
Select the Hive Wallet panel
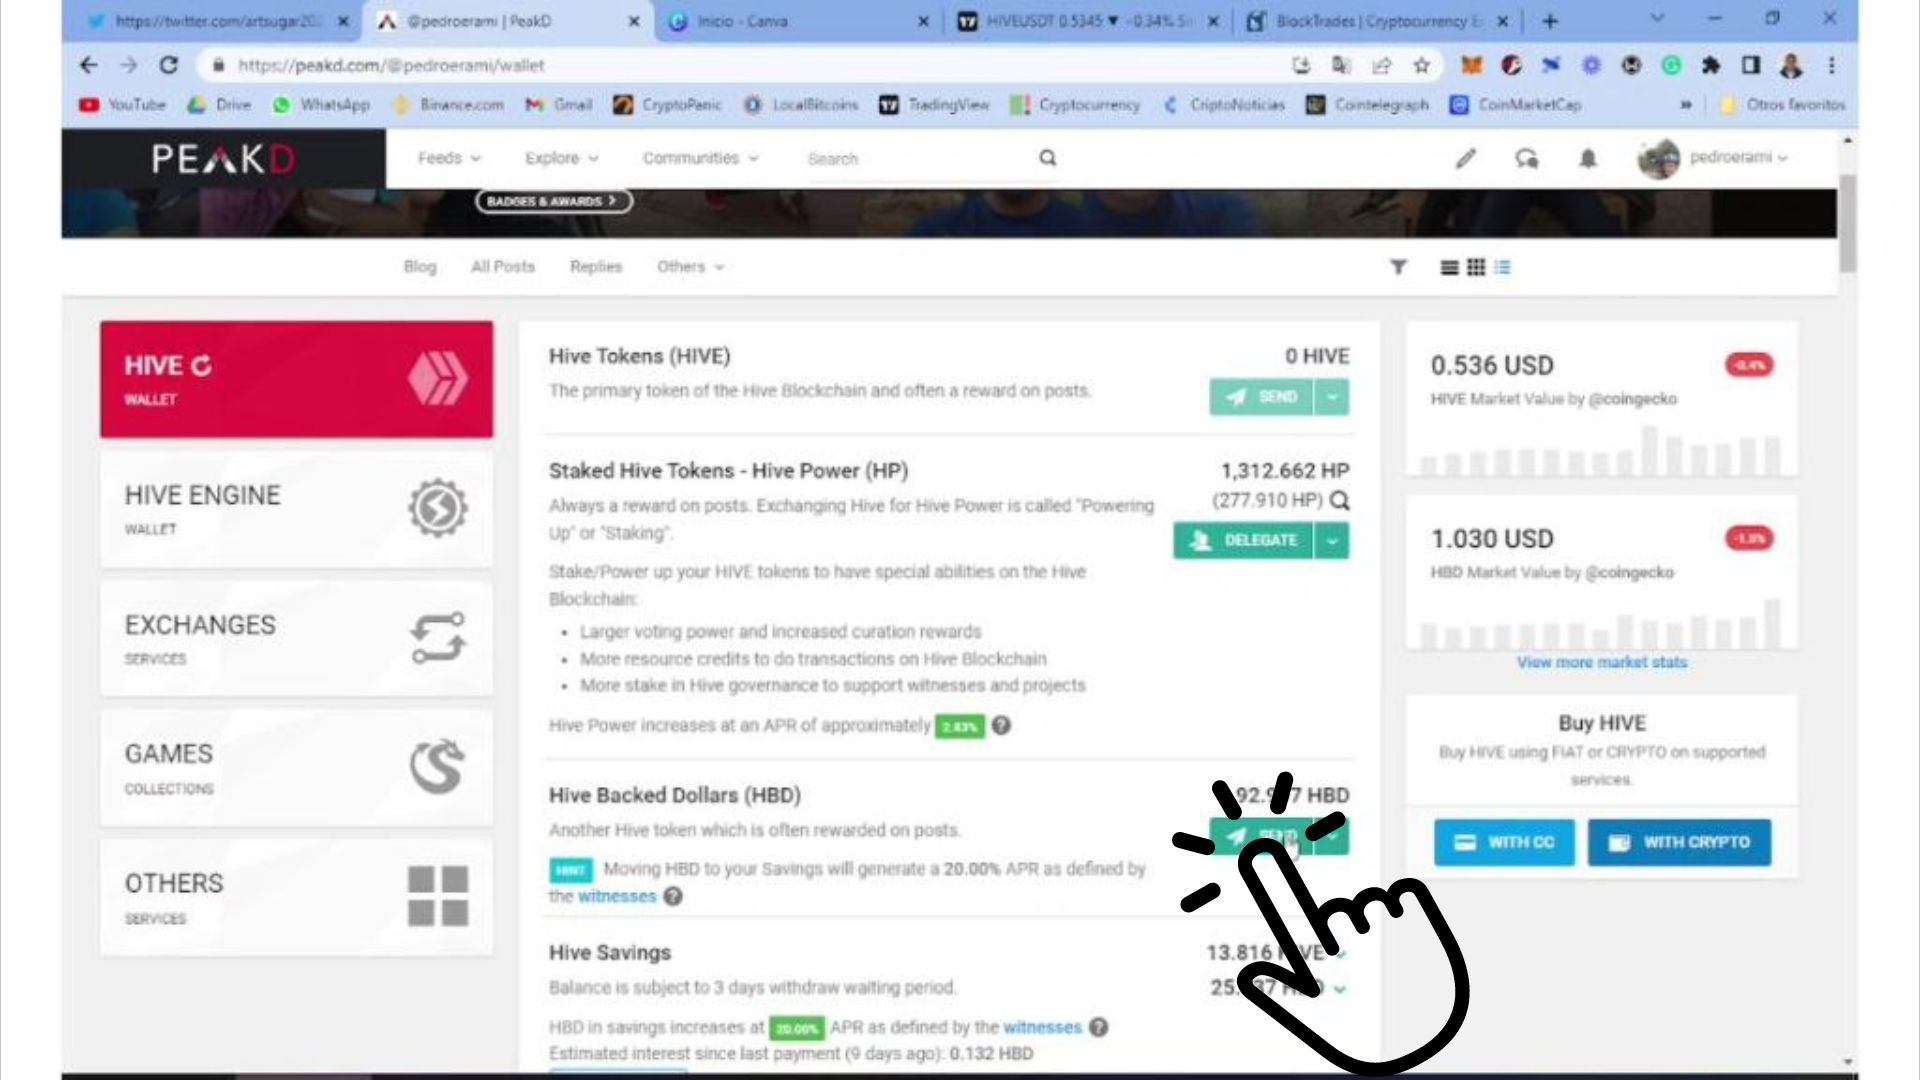pyautogui.click(x=297, y=379)
